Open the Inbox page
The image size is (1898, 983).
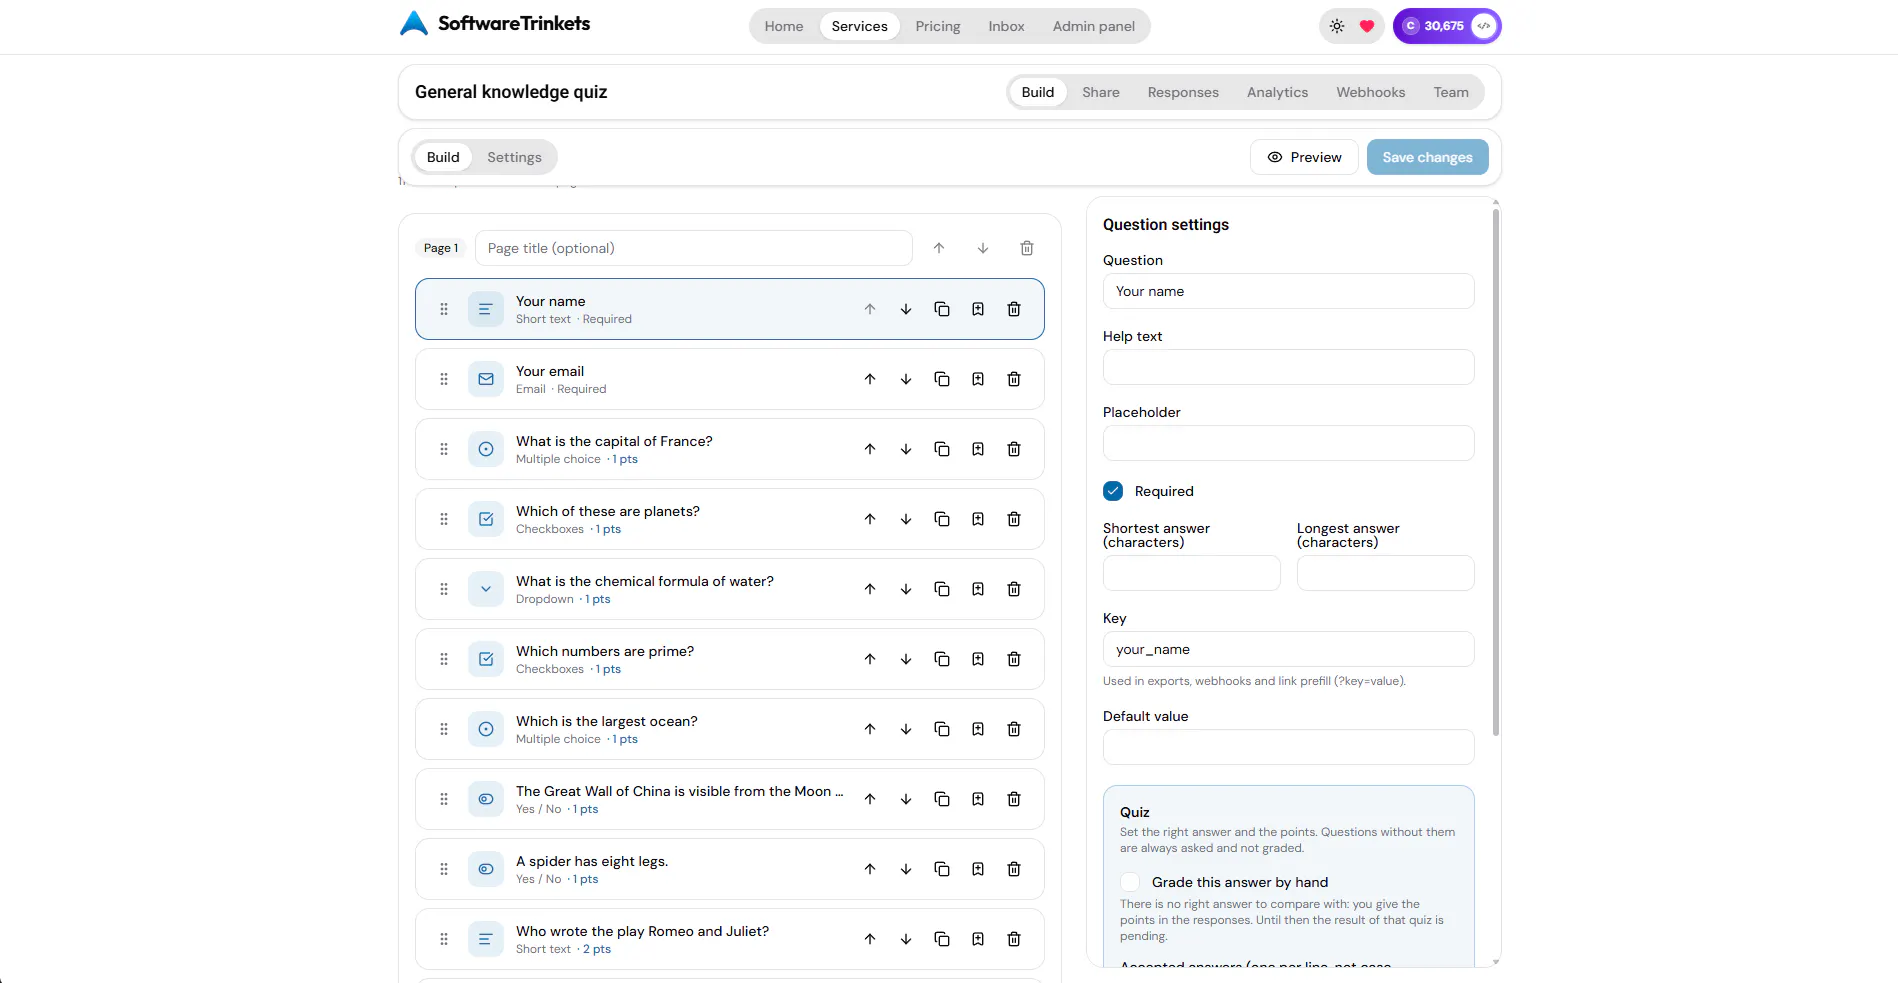coord(1006,26)
